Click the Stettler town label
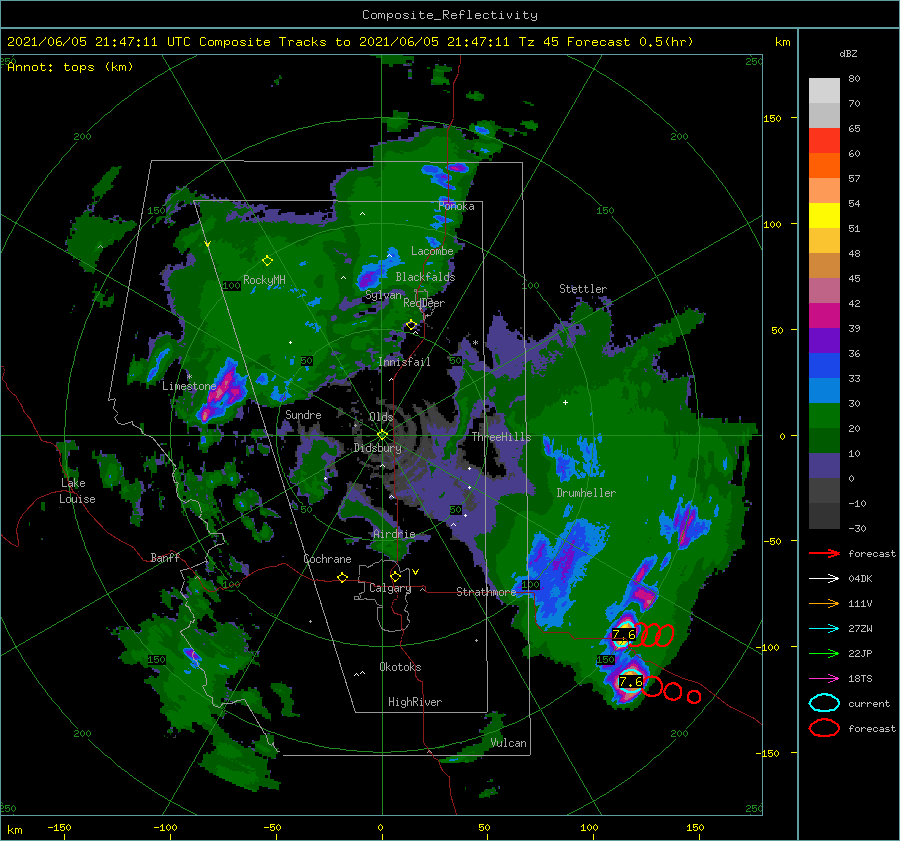Image resolution: width=900 pixels, height=841 pixels. click(583, 289)
